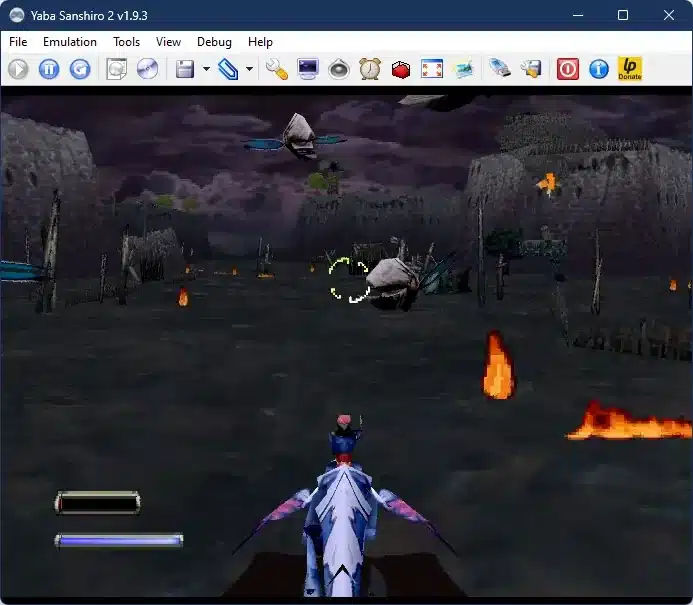Screen dimensions: 693x605
Task: Click the Run emulation play button
Action: coord(18,69)
